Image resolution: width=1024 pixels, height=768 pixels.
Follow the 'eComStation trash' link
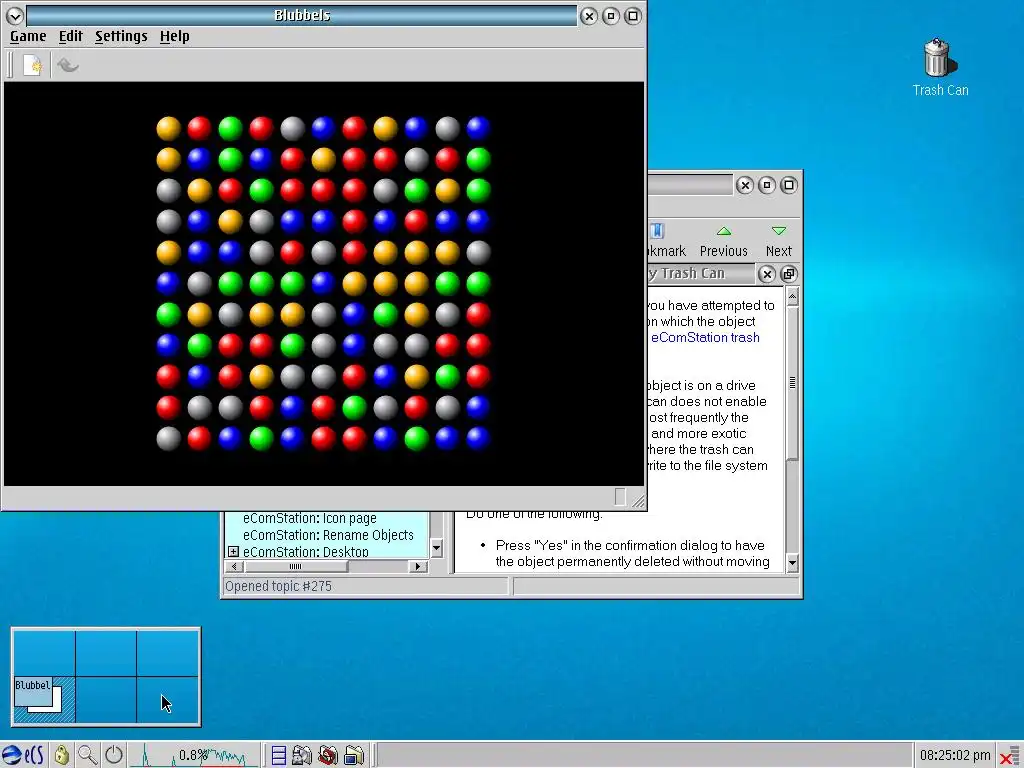coord(705,338)
